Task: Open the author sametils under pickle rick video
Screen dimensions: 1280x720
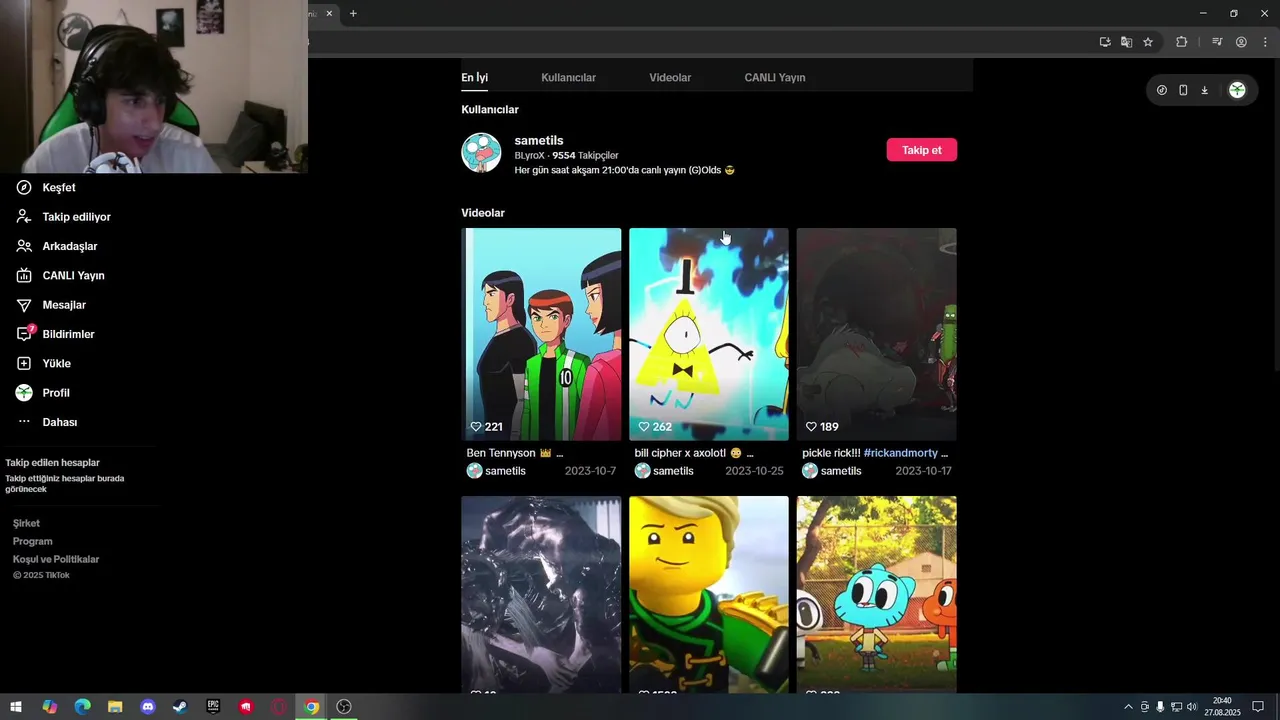Action: tap(841, 471)
